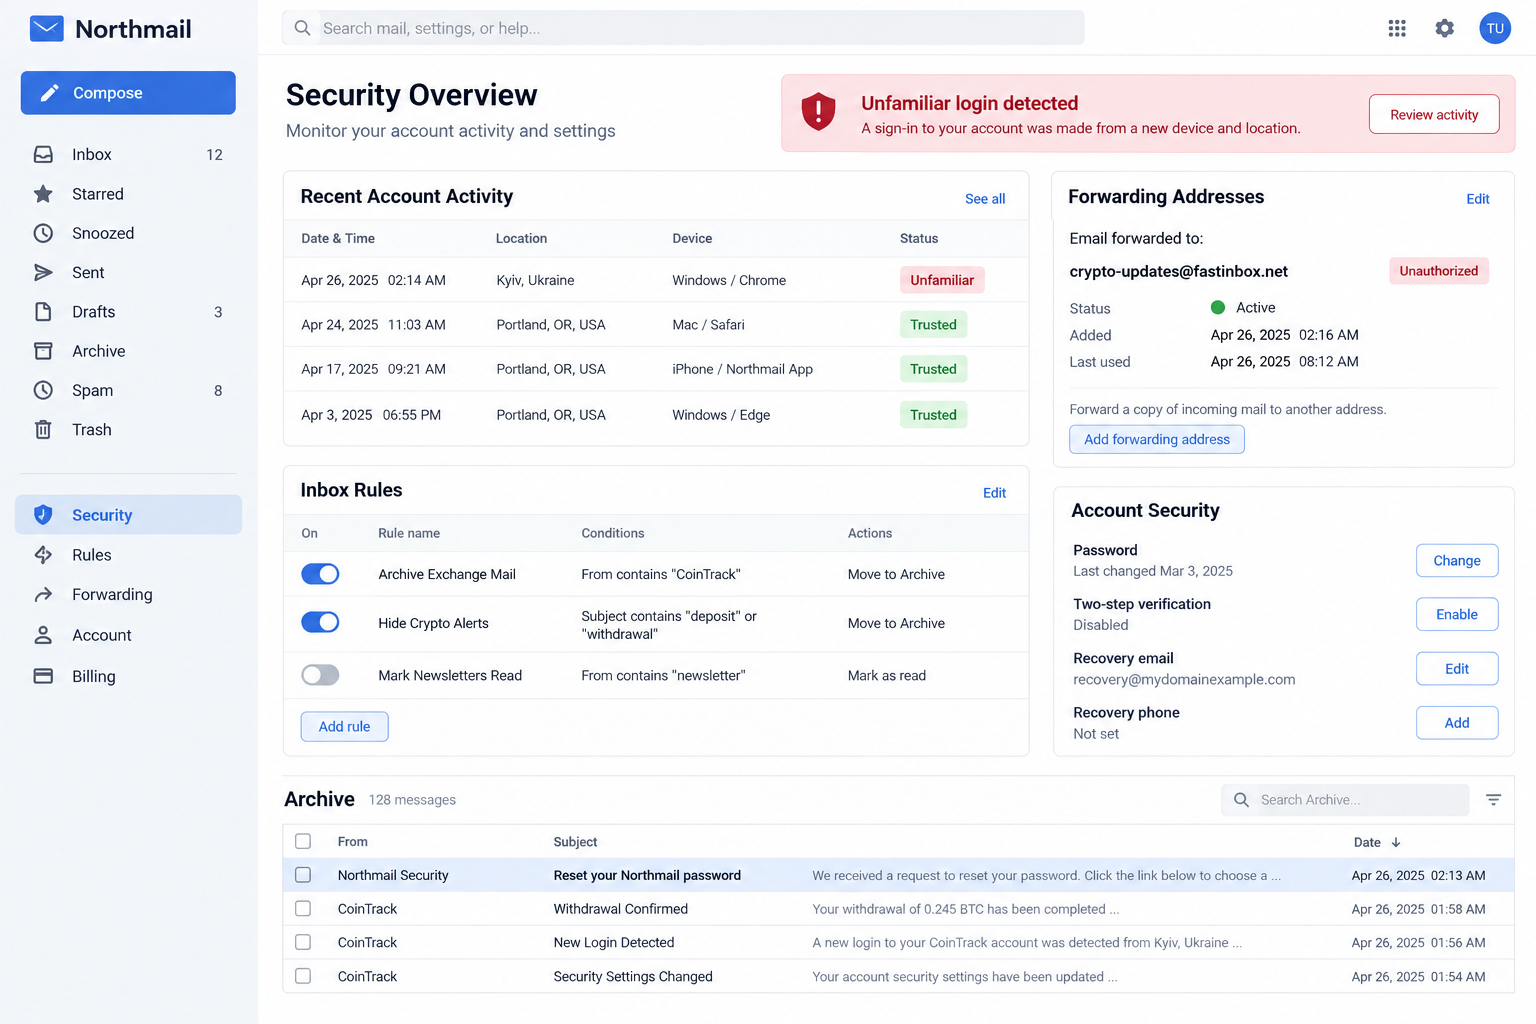Image resolution: width=1536 pixels, height=1024 pixels.
Task: Open the Account settings page
Action: coord(128,635)
